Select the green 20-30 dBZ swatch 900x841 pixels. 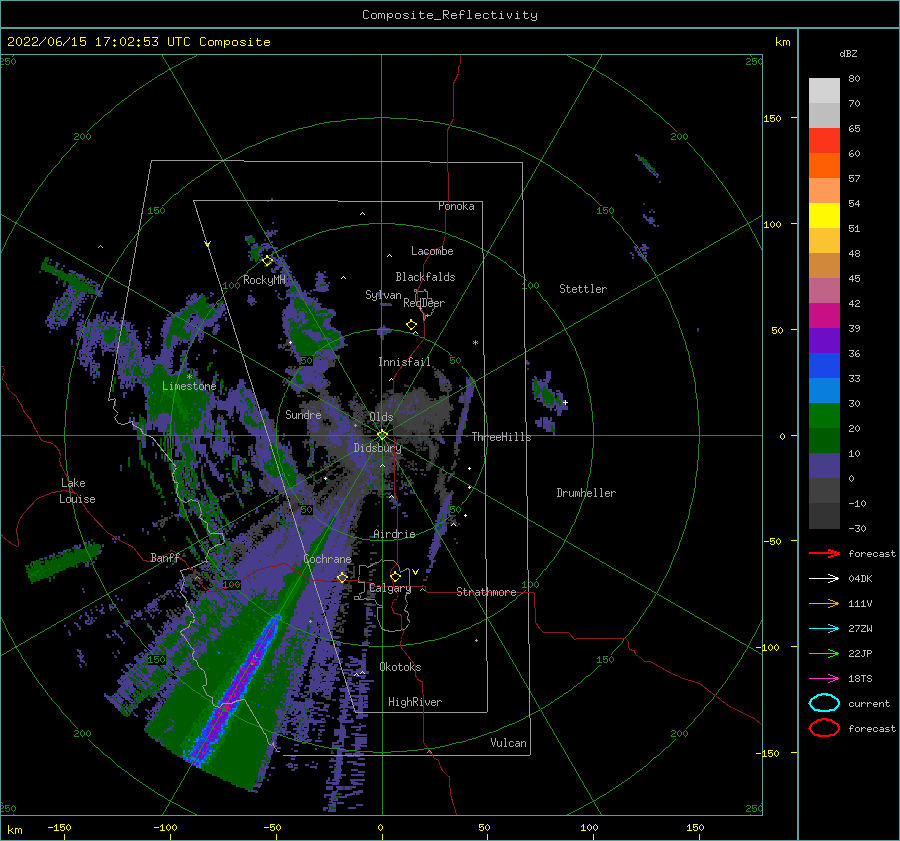pyautogui.click(x=824, y=416)
